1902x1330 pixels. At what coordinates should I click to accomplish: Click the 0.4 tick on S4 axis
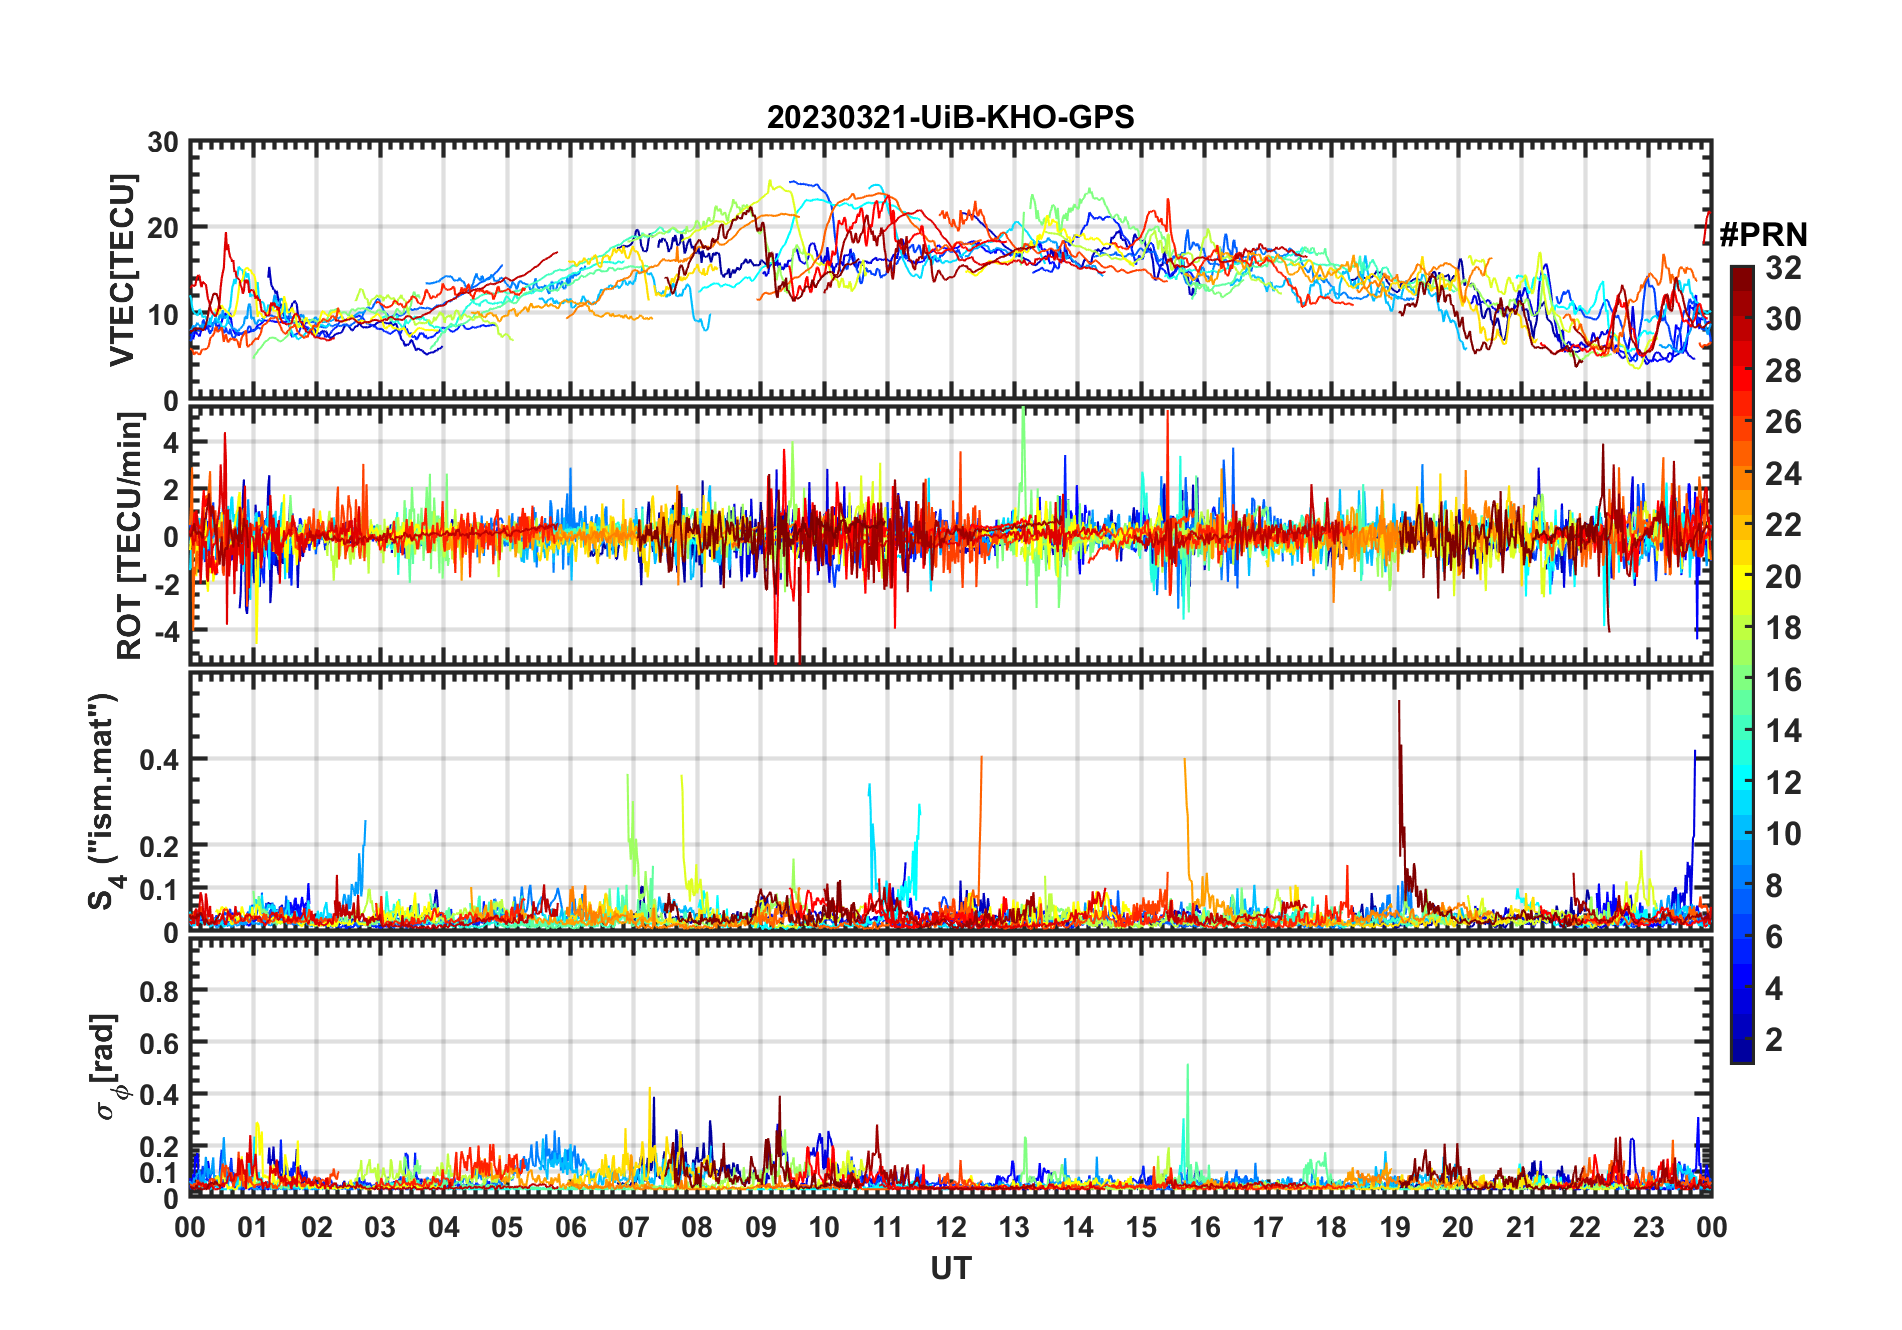click(x=158, y=759)
